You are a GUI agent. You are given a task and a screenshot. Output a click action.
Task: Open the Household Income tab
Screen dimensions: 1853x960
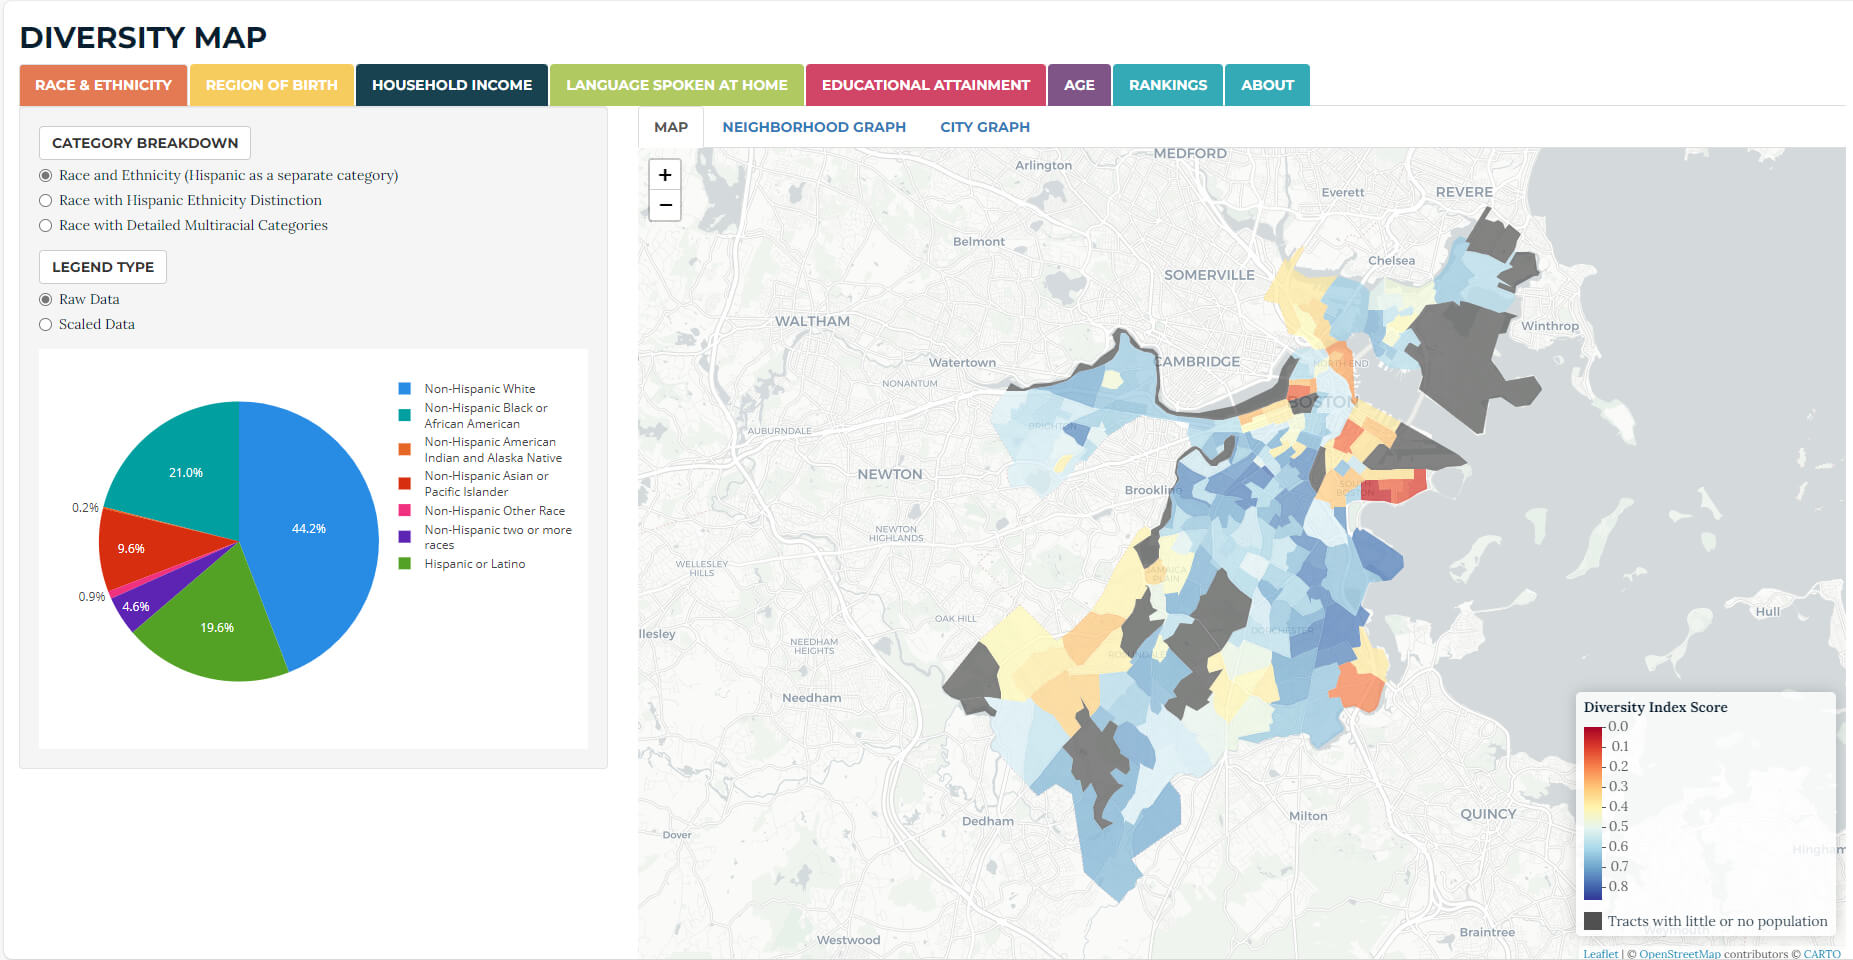tap(452, 85)
